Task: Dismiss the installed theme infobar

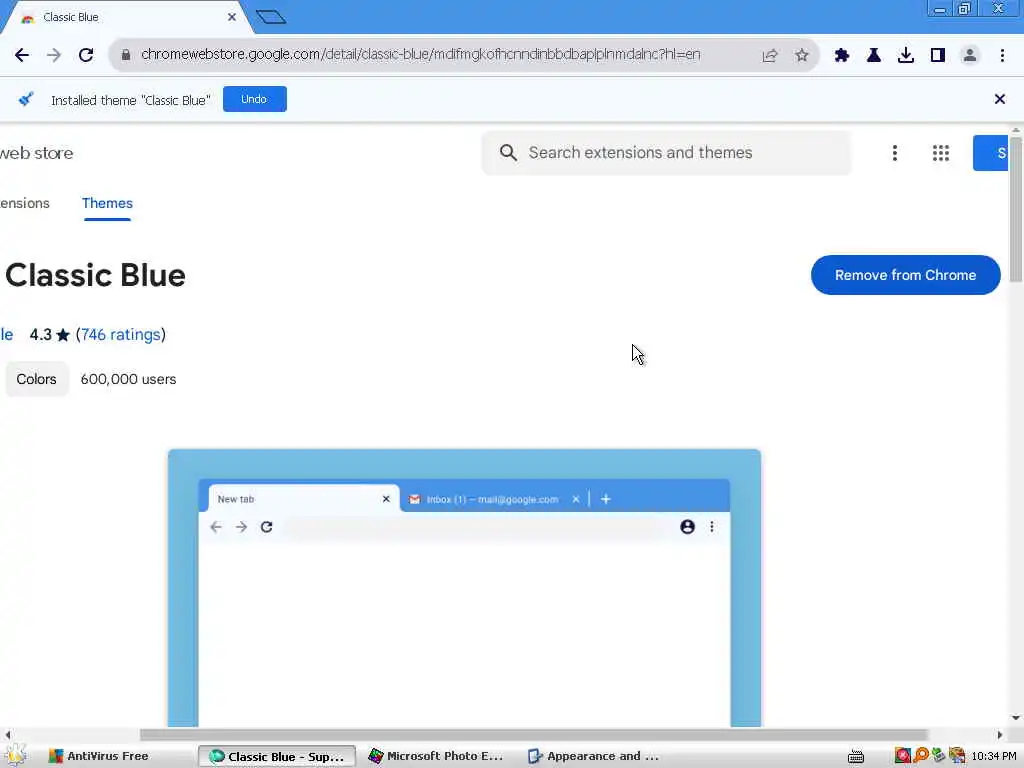Action: [1000, 99]
